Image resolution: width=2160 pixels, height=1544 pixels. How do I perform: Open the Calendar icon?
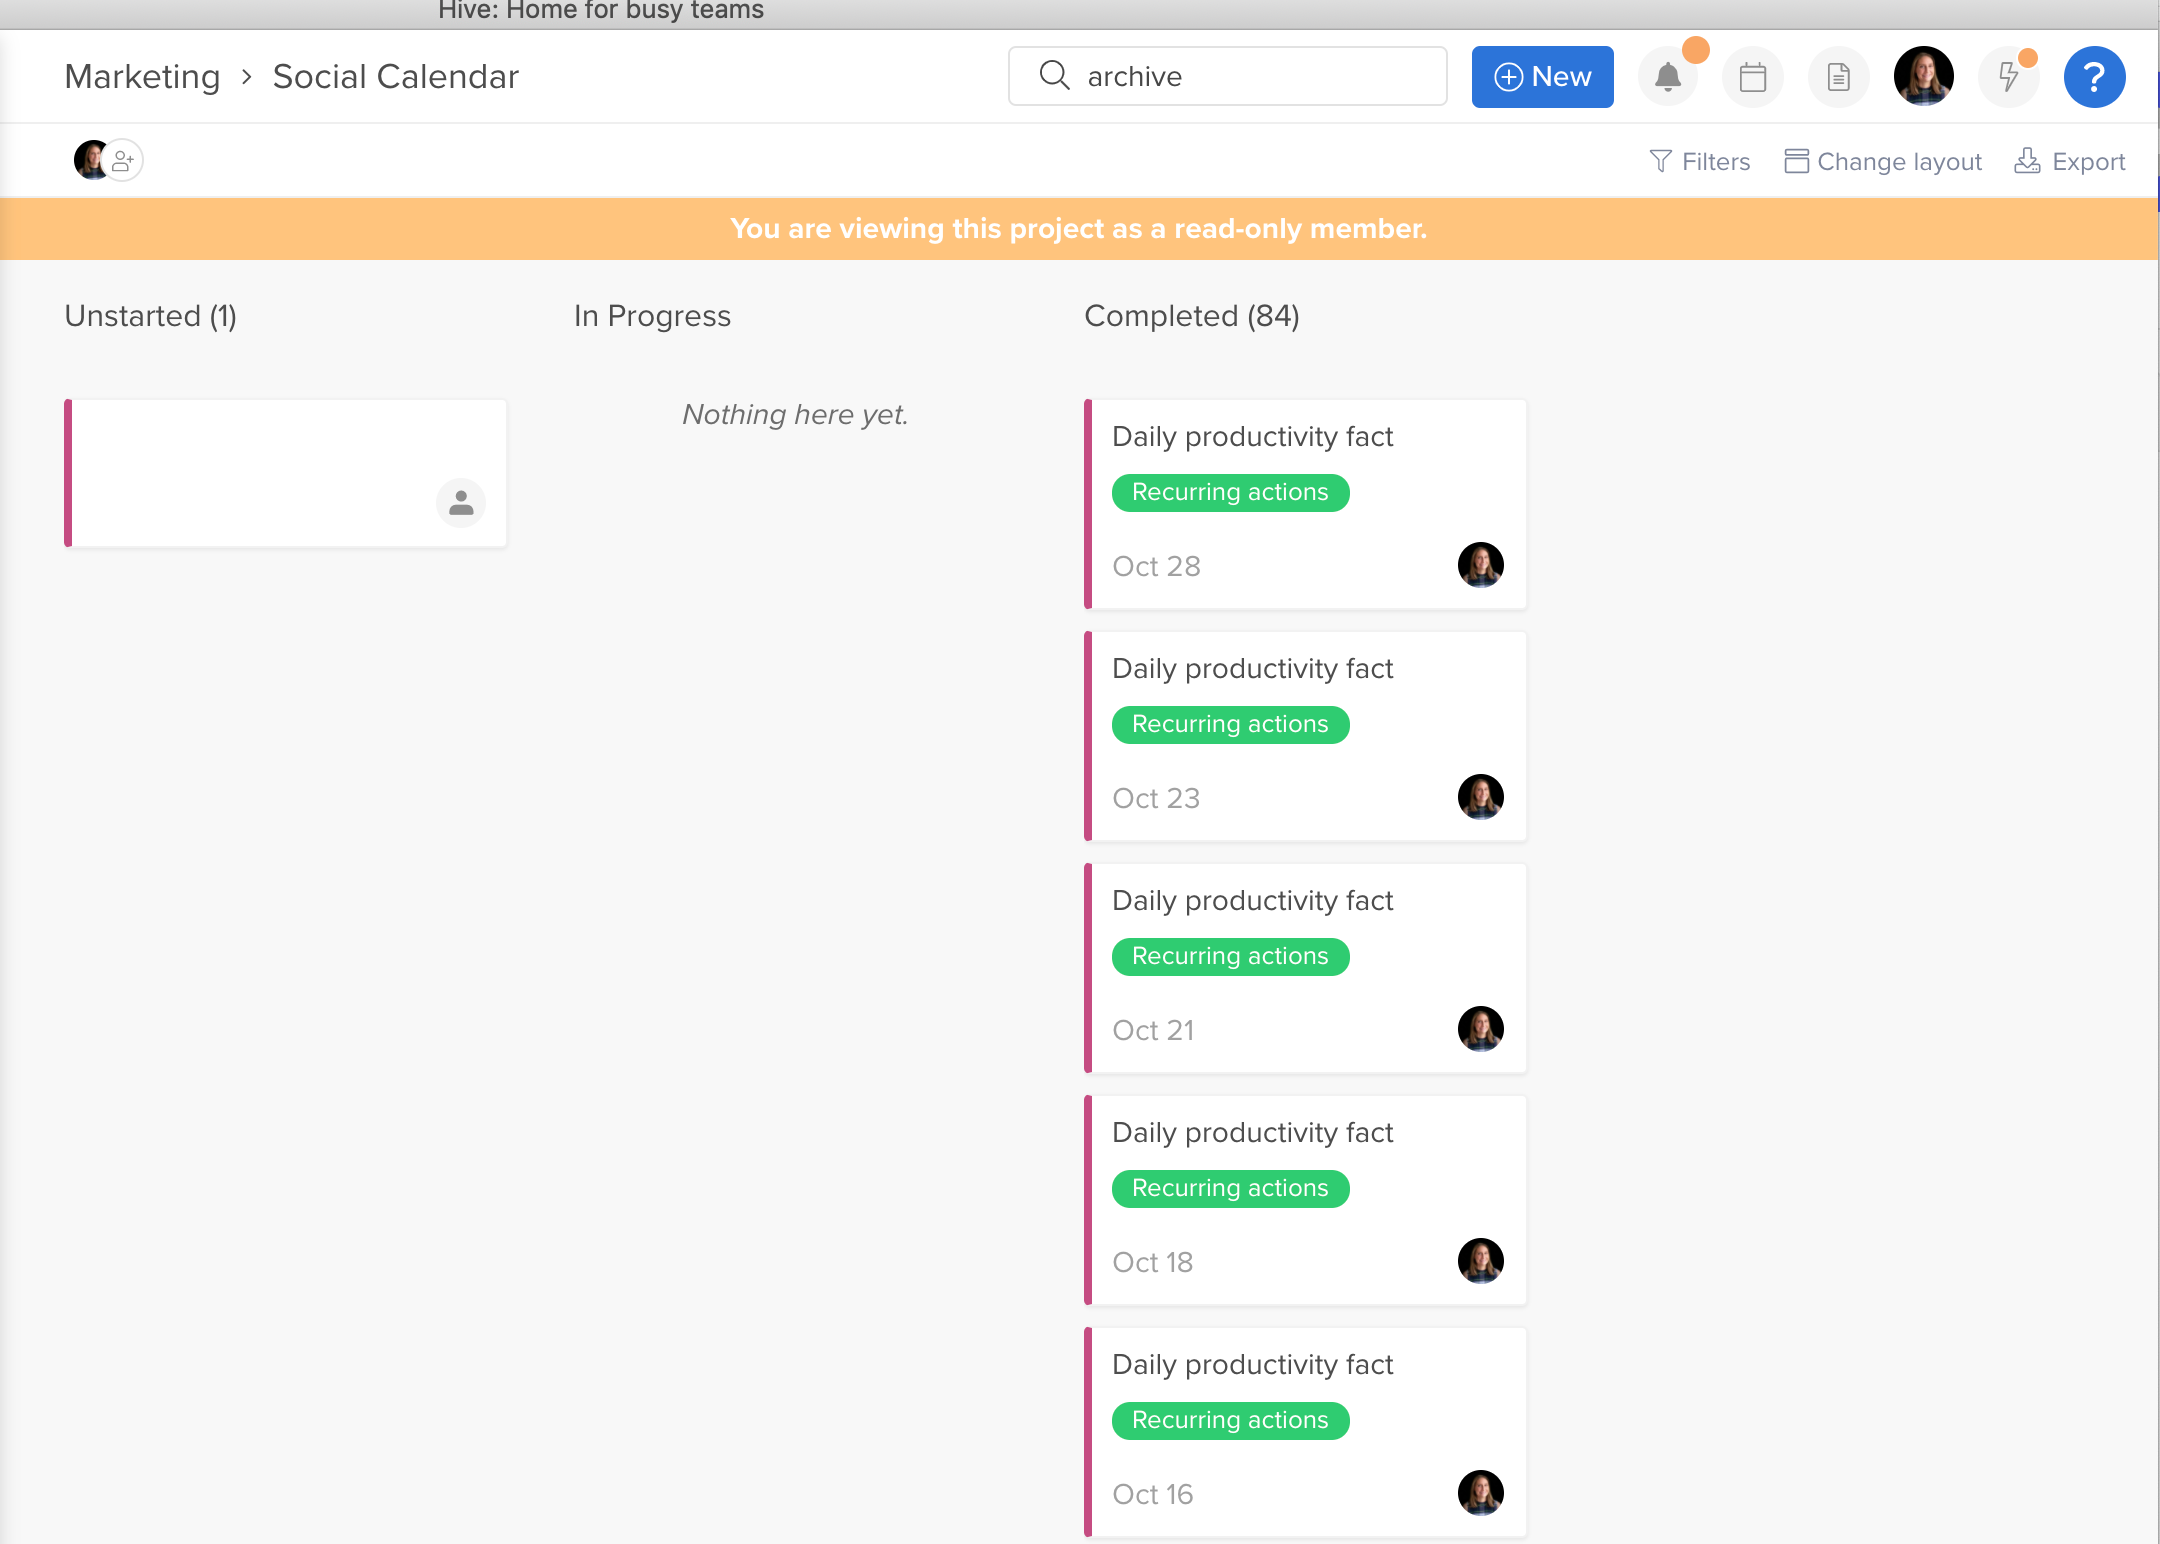[1752, 75]
